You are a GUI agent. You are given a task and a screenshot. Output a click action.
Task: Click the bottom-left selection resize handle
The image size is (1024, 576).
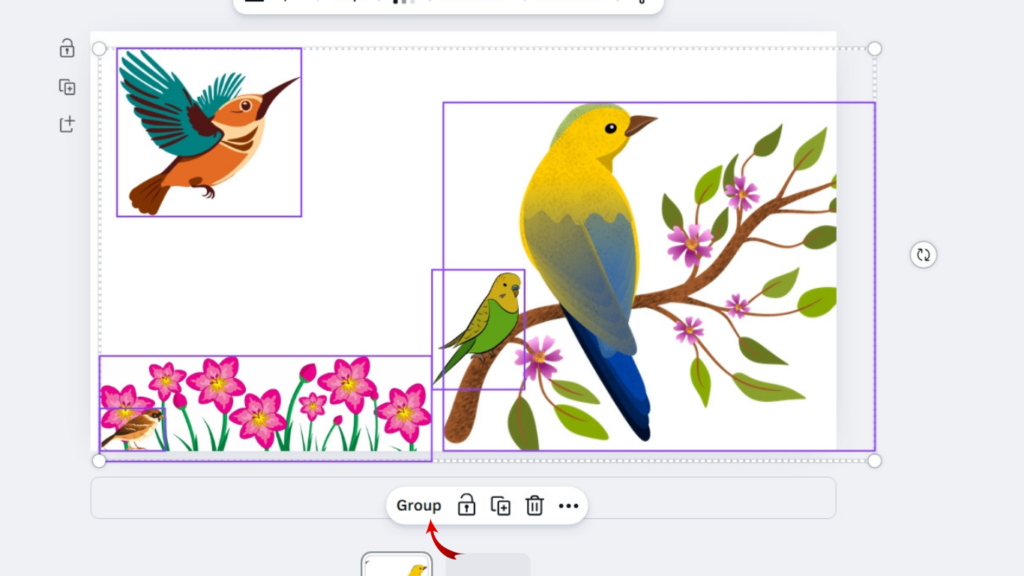(99, 460)
